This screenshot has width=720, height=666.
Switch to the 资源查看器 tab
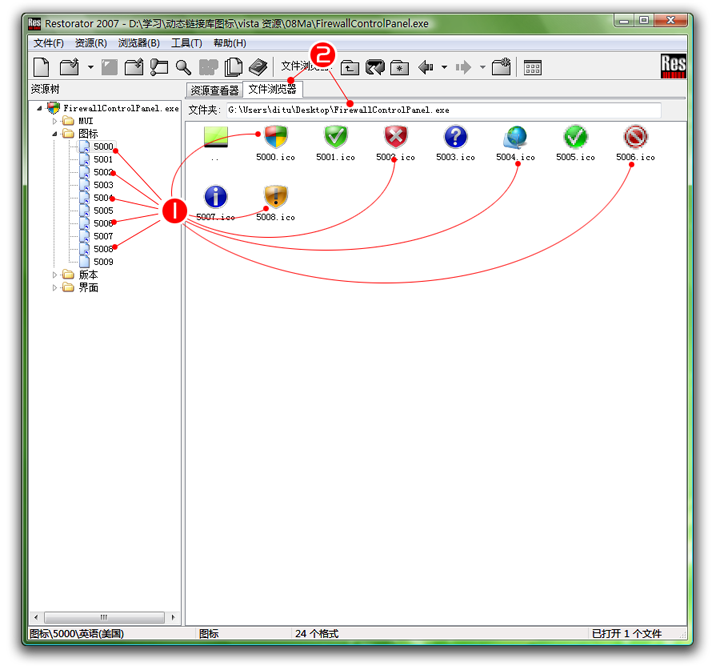pos(214,90)
